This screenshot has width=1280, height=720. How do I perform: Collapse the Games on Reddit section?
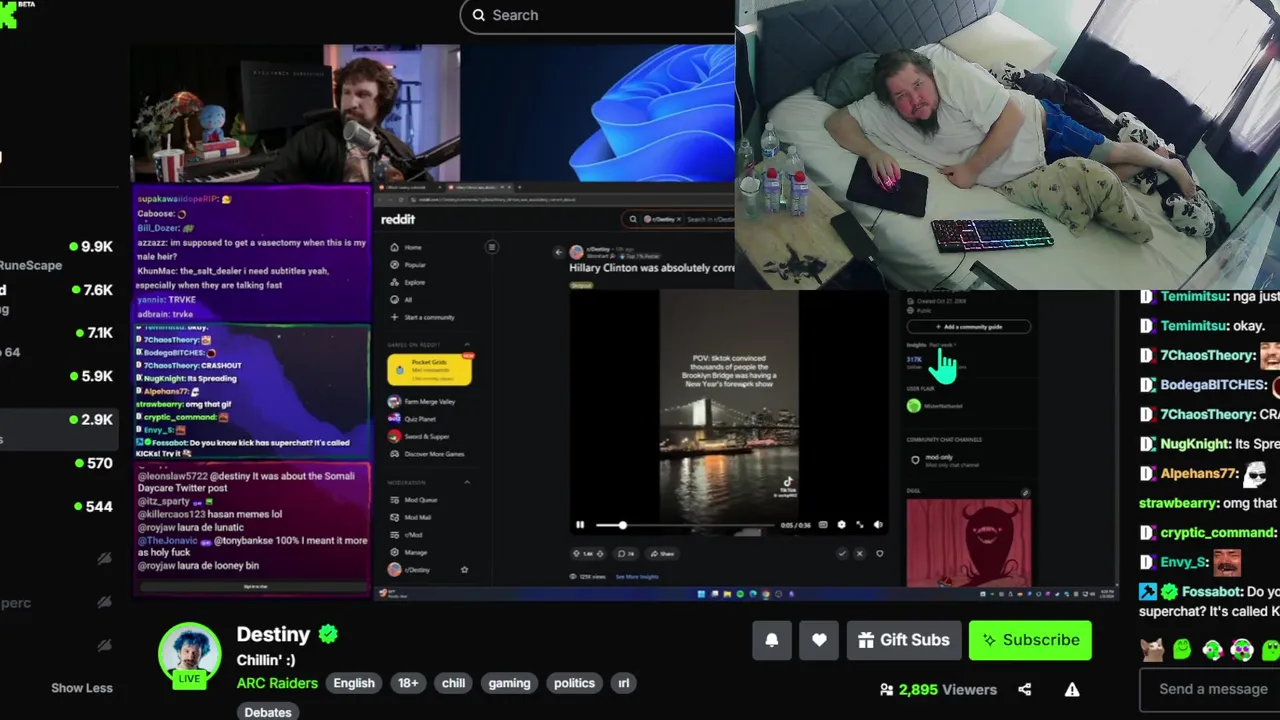[x=467, y=345]
